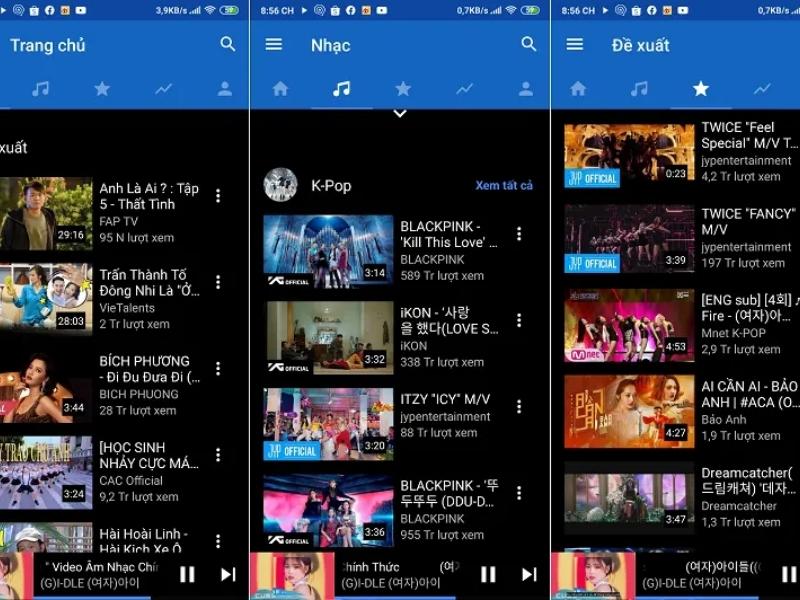Play TWICE Feel Special thumbnail
The image size is (800, 600).
tap(629, 155)
